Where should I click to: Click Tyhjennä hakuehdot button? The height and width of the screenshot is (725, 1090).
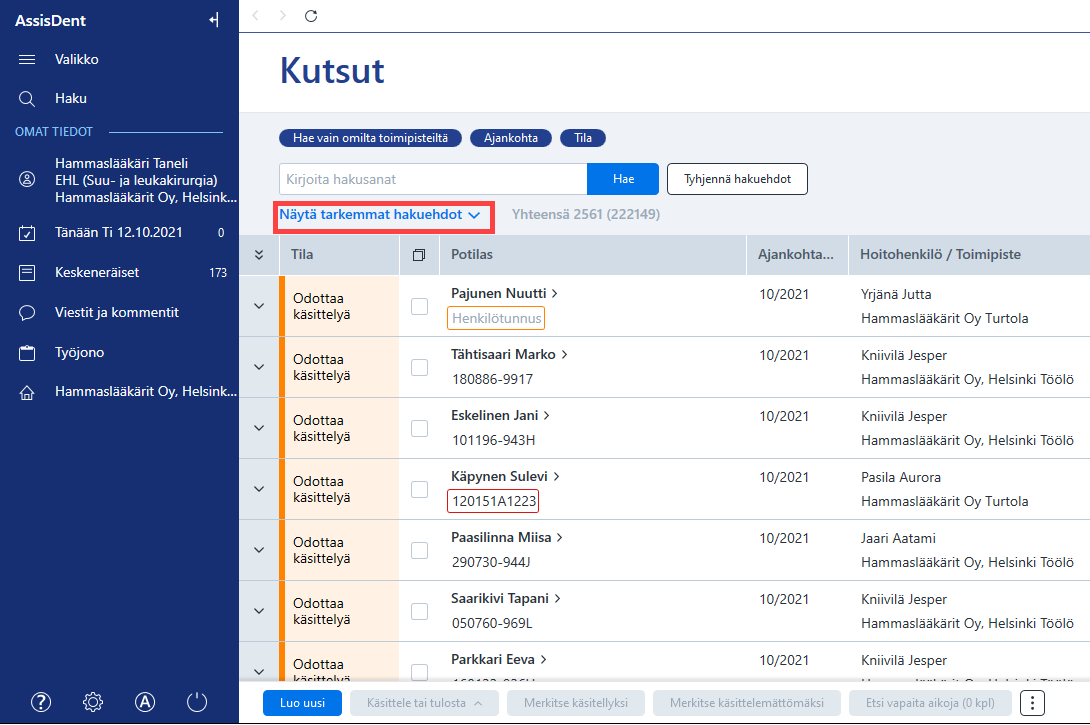click(x=737, y=179)
